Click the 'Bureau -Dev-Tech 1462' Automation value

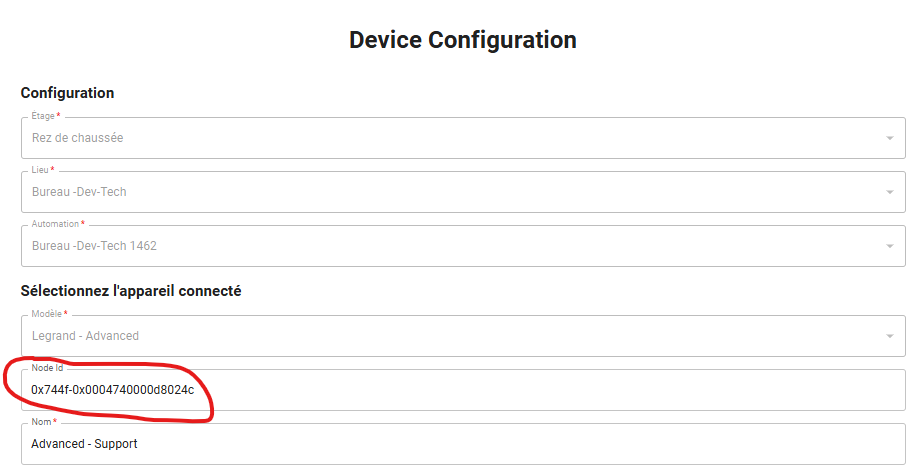(x=94, y=246)
